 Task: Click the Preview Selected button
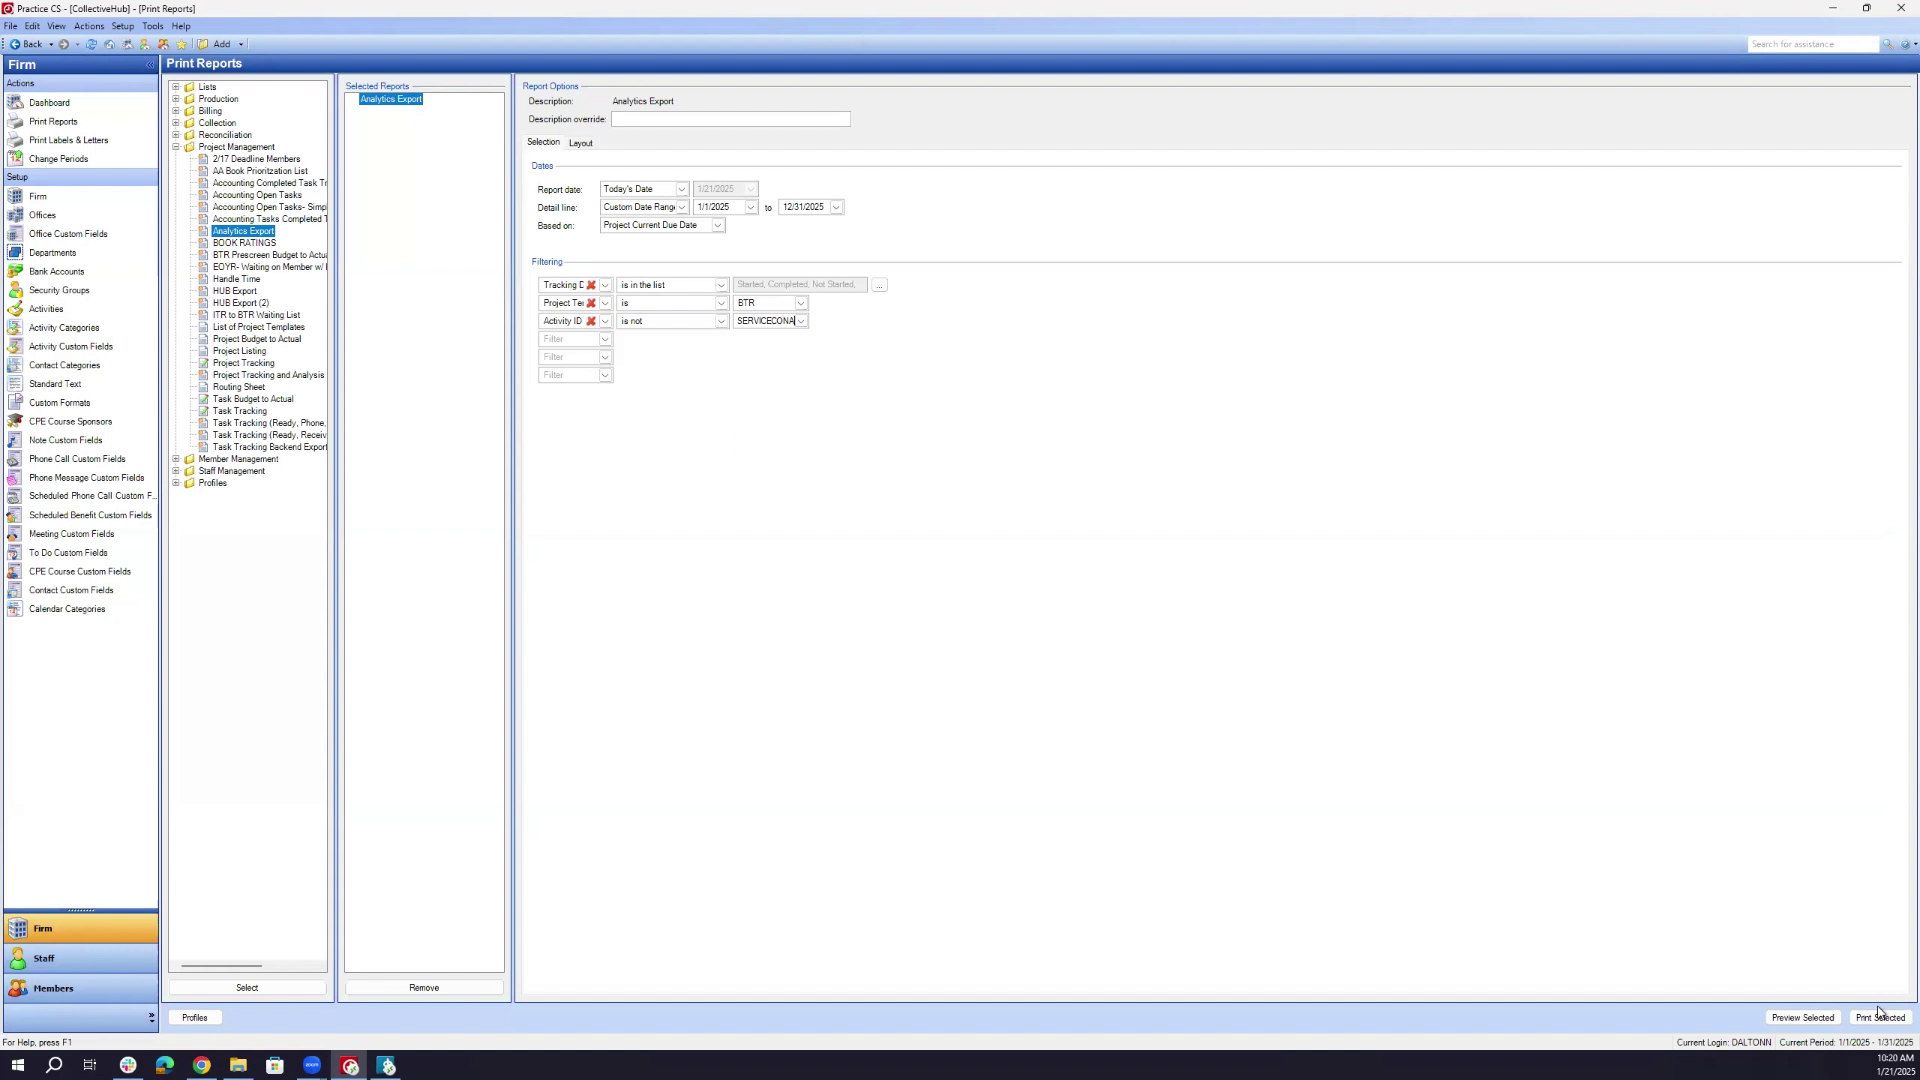click(1802, 1018)
